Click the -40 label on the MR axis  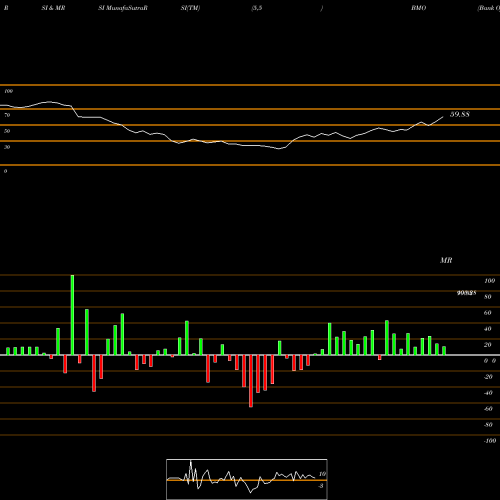(488, 393)
